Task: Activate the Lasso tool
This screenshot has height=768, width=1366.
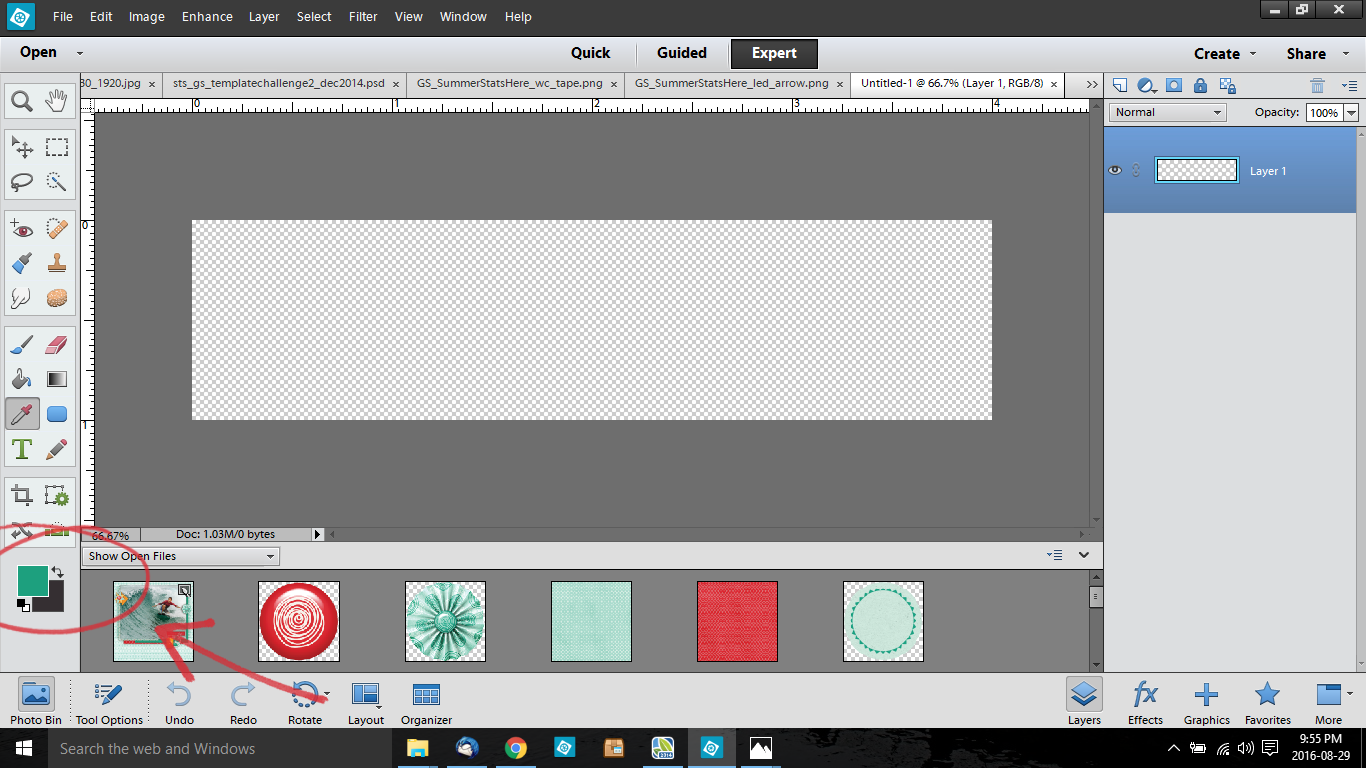Action: point(22,182)
